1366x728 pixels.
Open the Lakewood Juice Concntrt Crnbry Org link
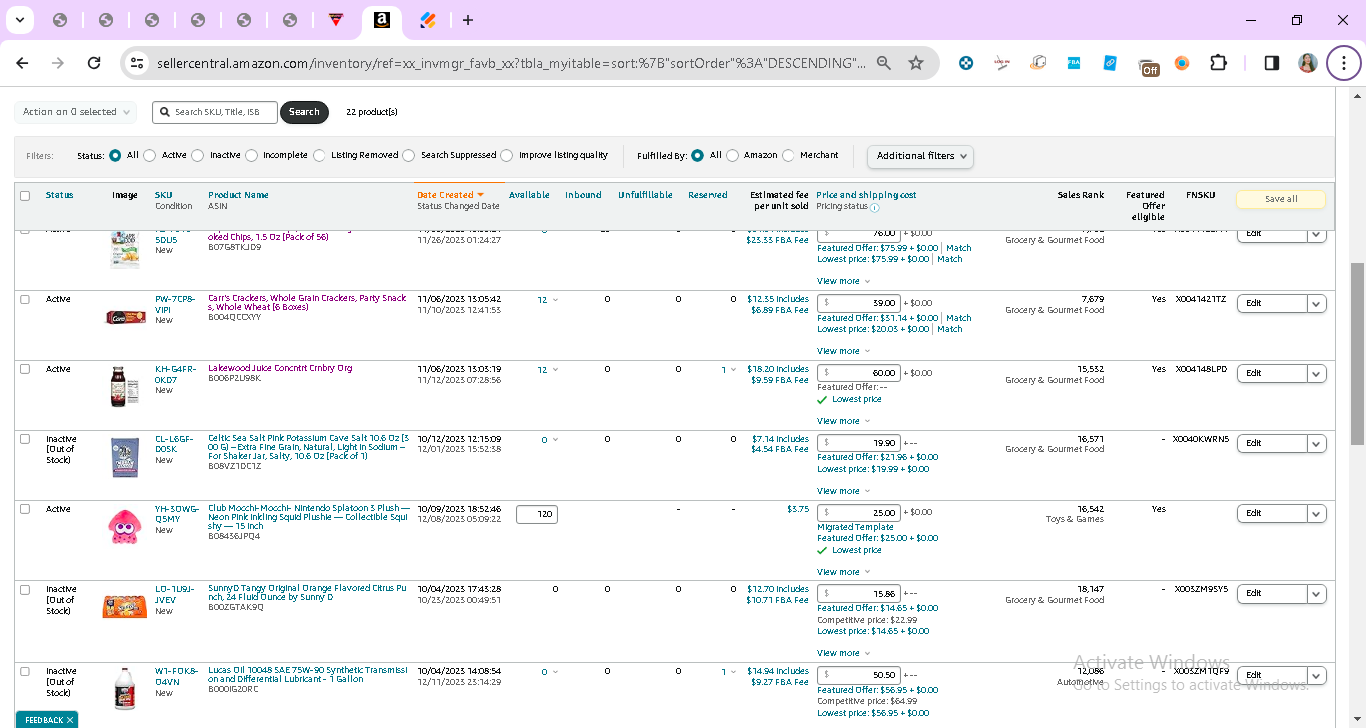280,368
